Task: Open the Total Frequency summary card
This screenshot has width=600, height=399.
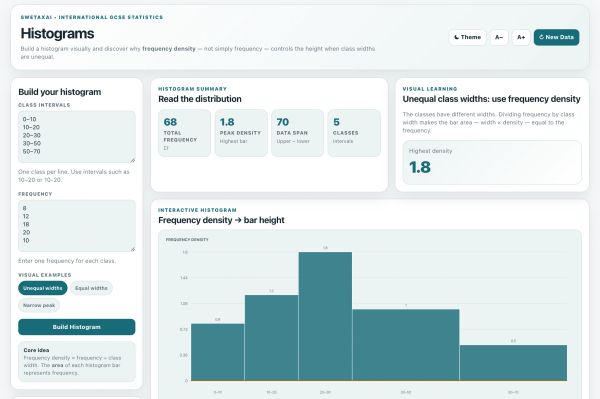Action: (x=184, y=133)
